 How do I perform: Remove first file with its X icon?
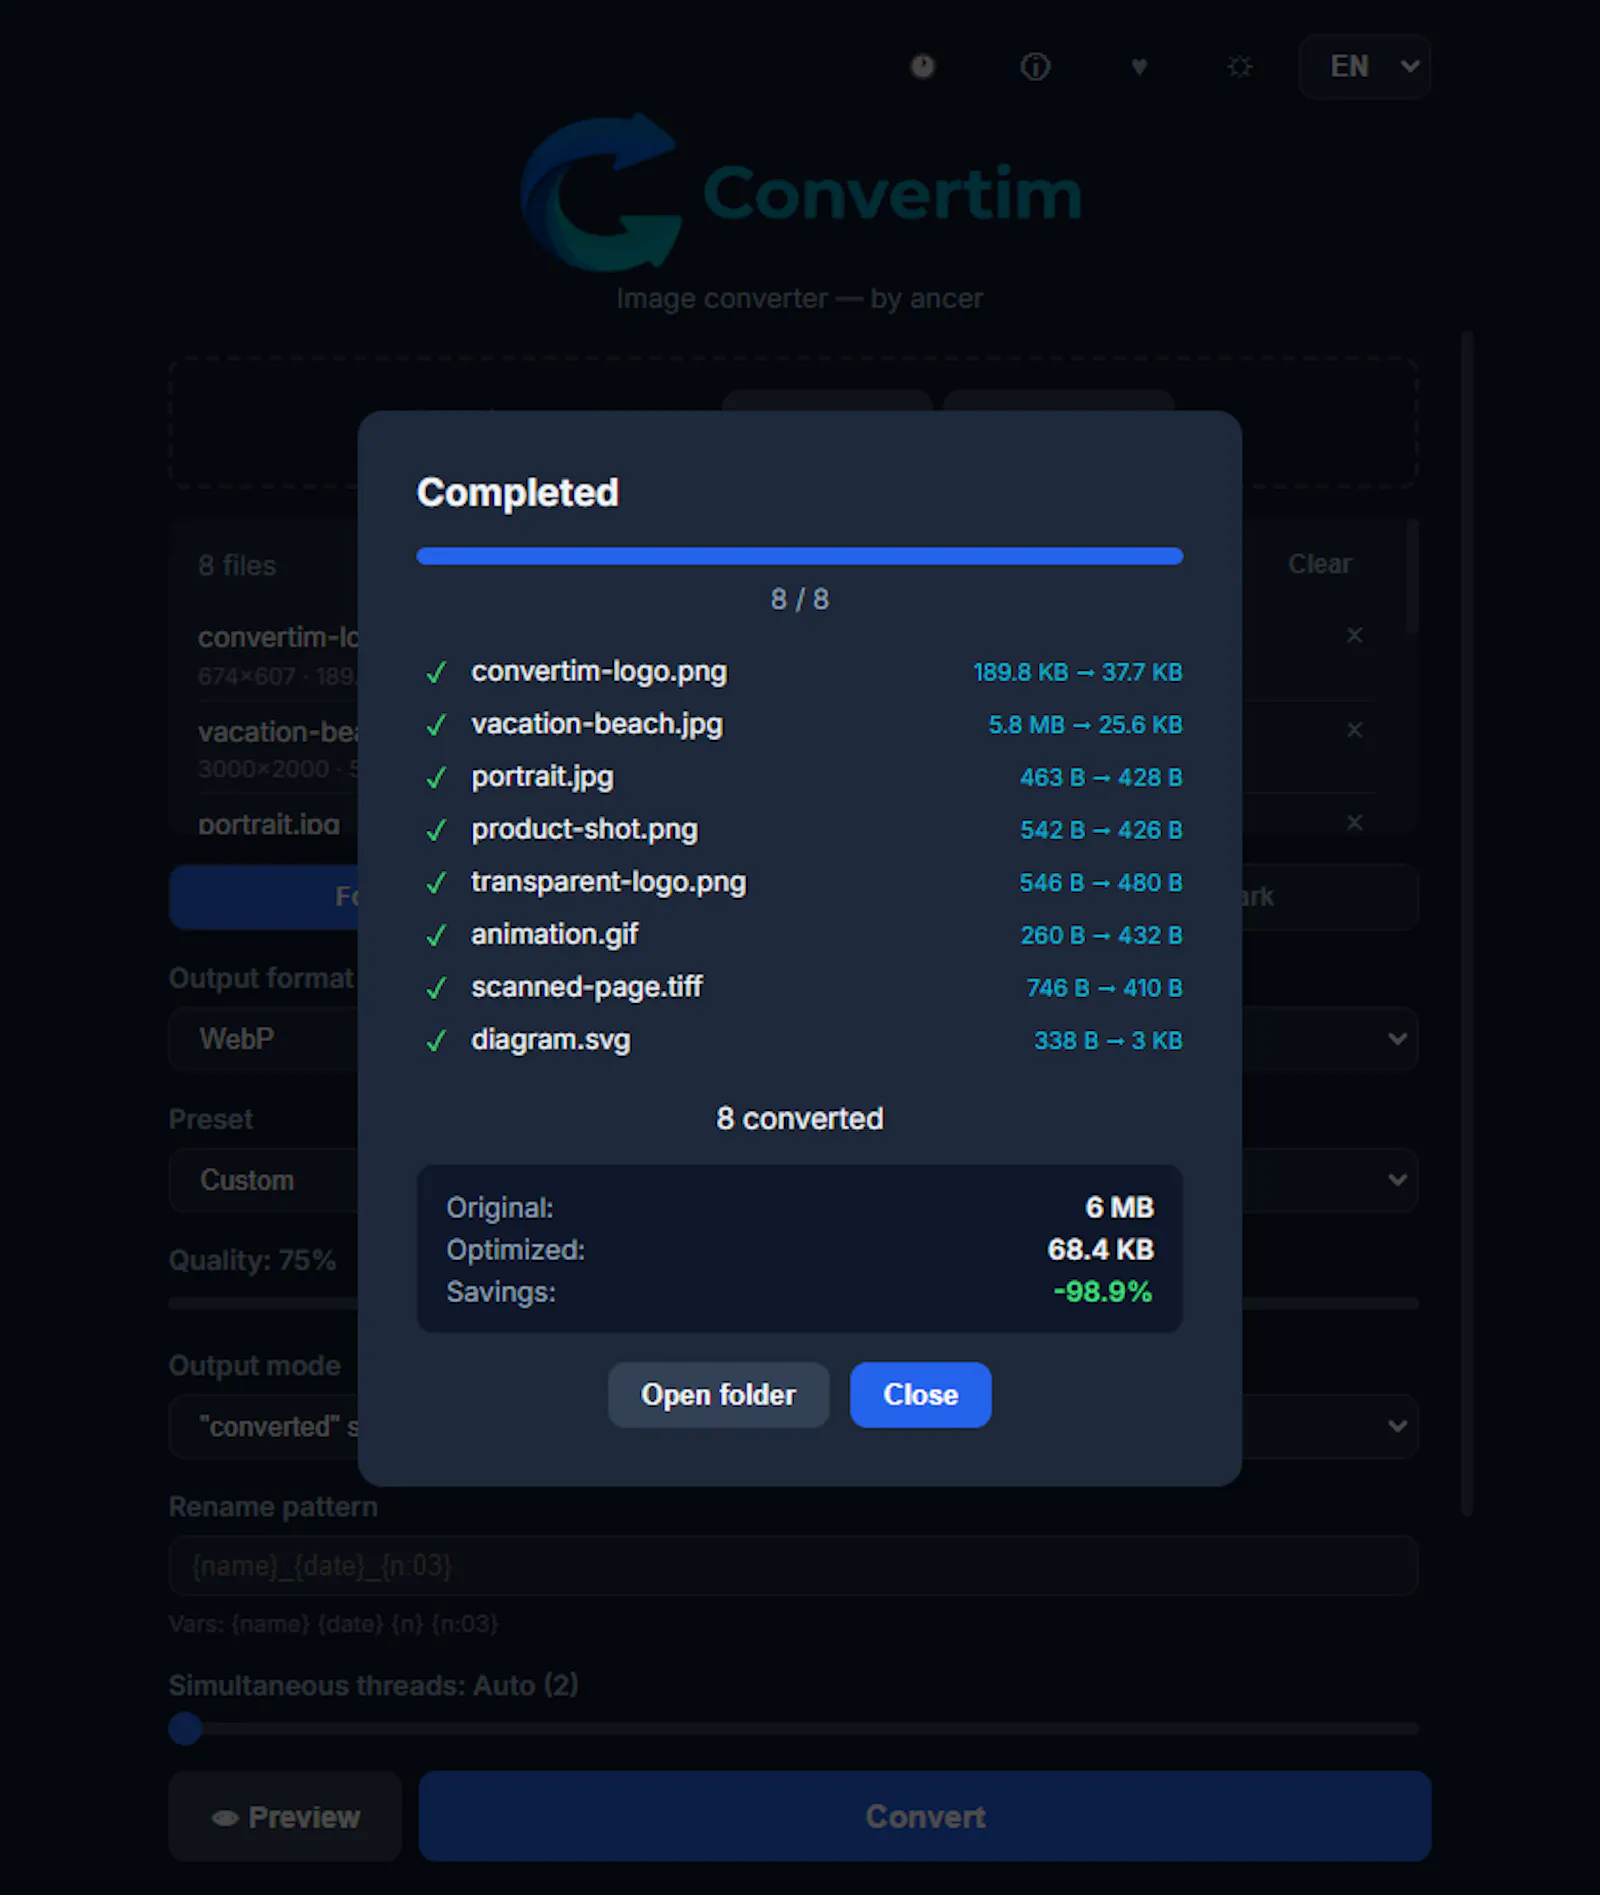1354,635
